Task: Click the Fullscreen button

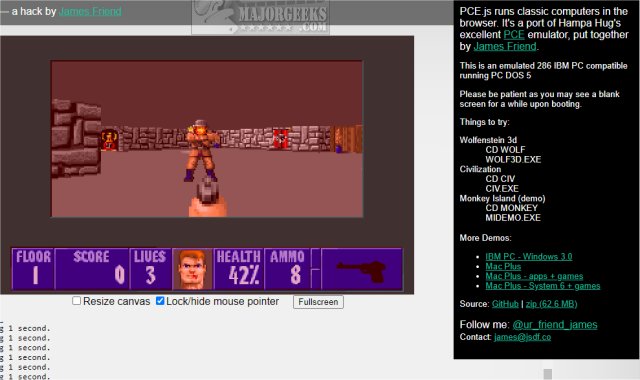Action: point(318,302)
